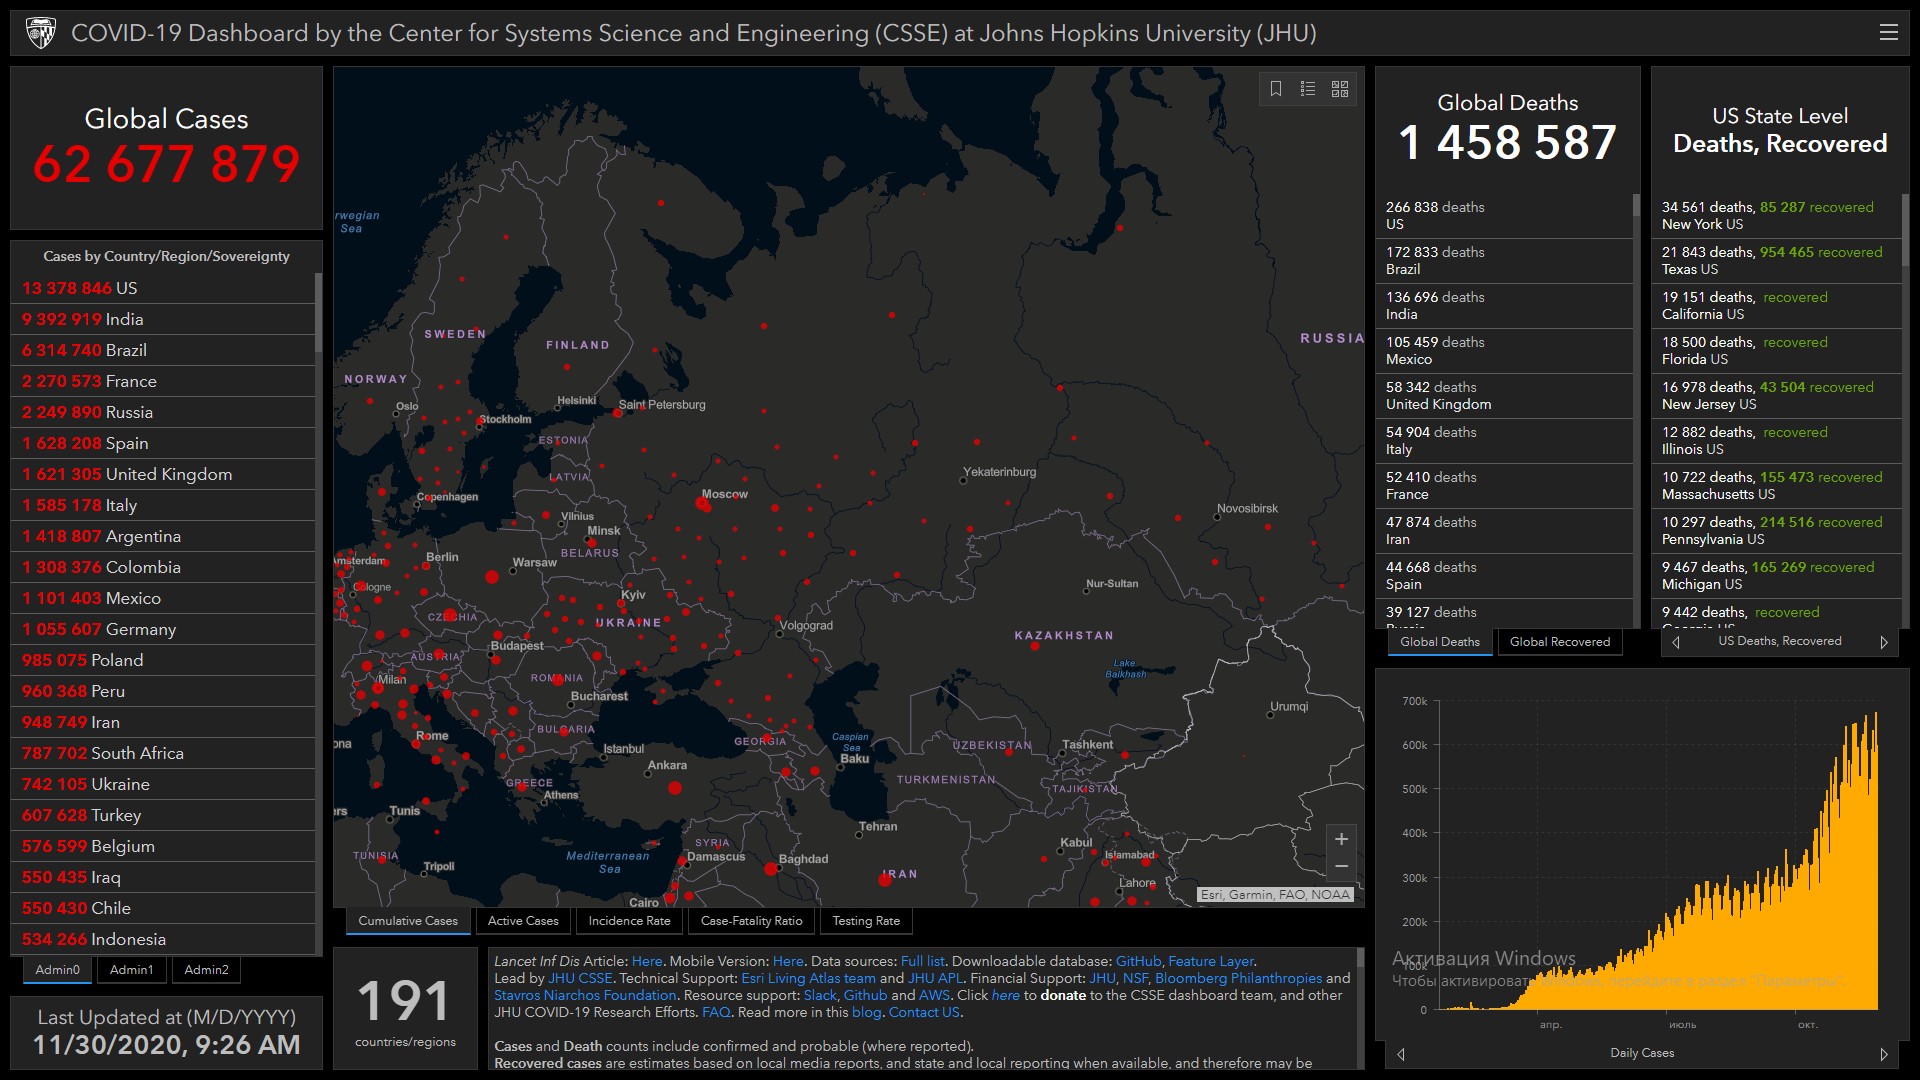1920x1080 pixels.
Task: Switch to Global Recovered tab
Action: point(1559,642)
